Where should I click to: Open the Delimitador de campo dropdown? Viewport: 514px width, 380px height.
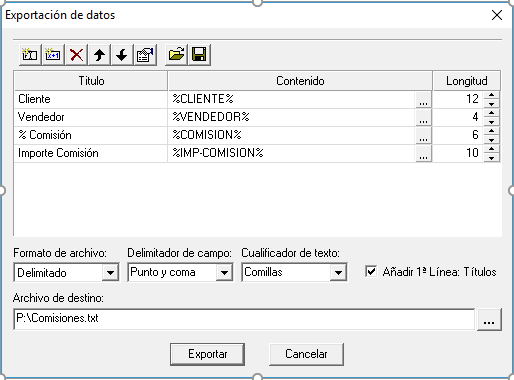[x=224, y=273]
